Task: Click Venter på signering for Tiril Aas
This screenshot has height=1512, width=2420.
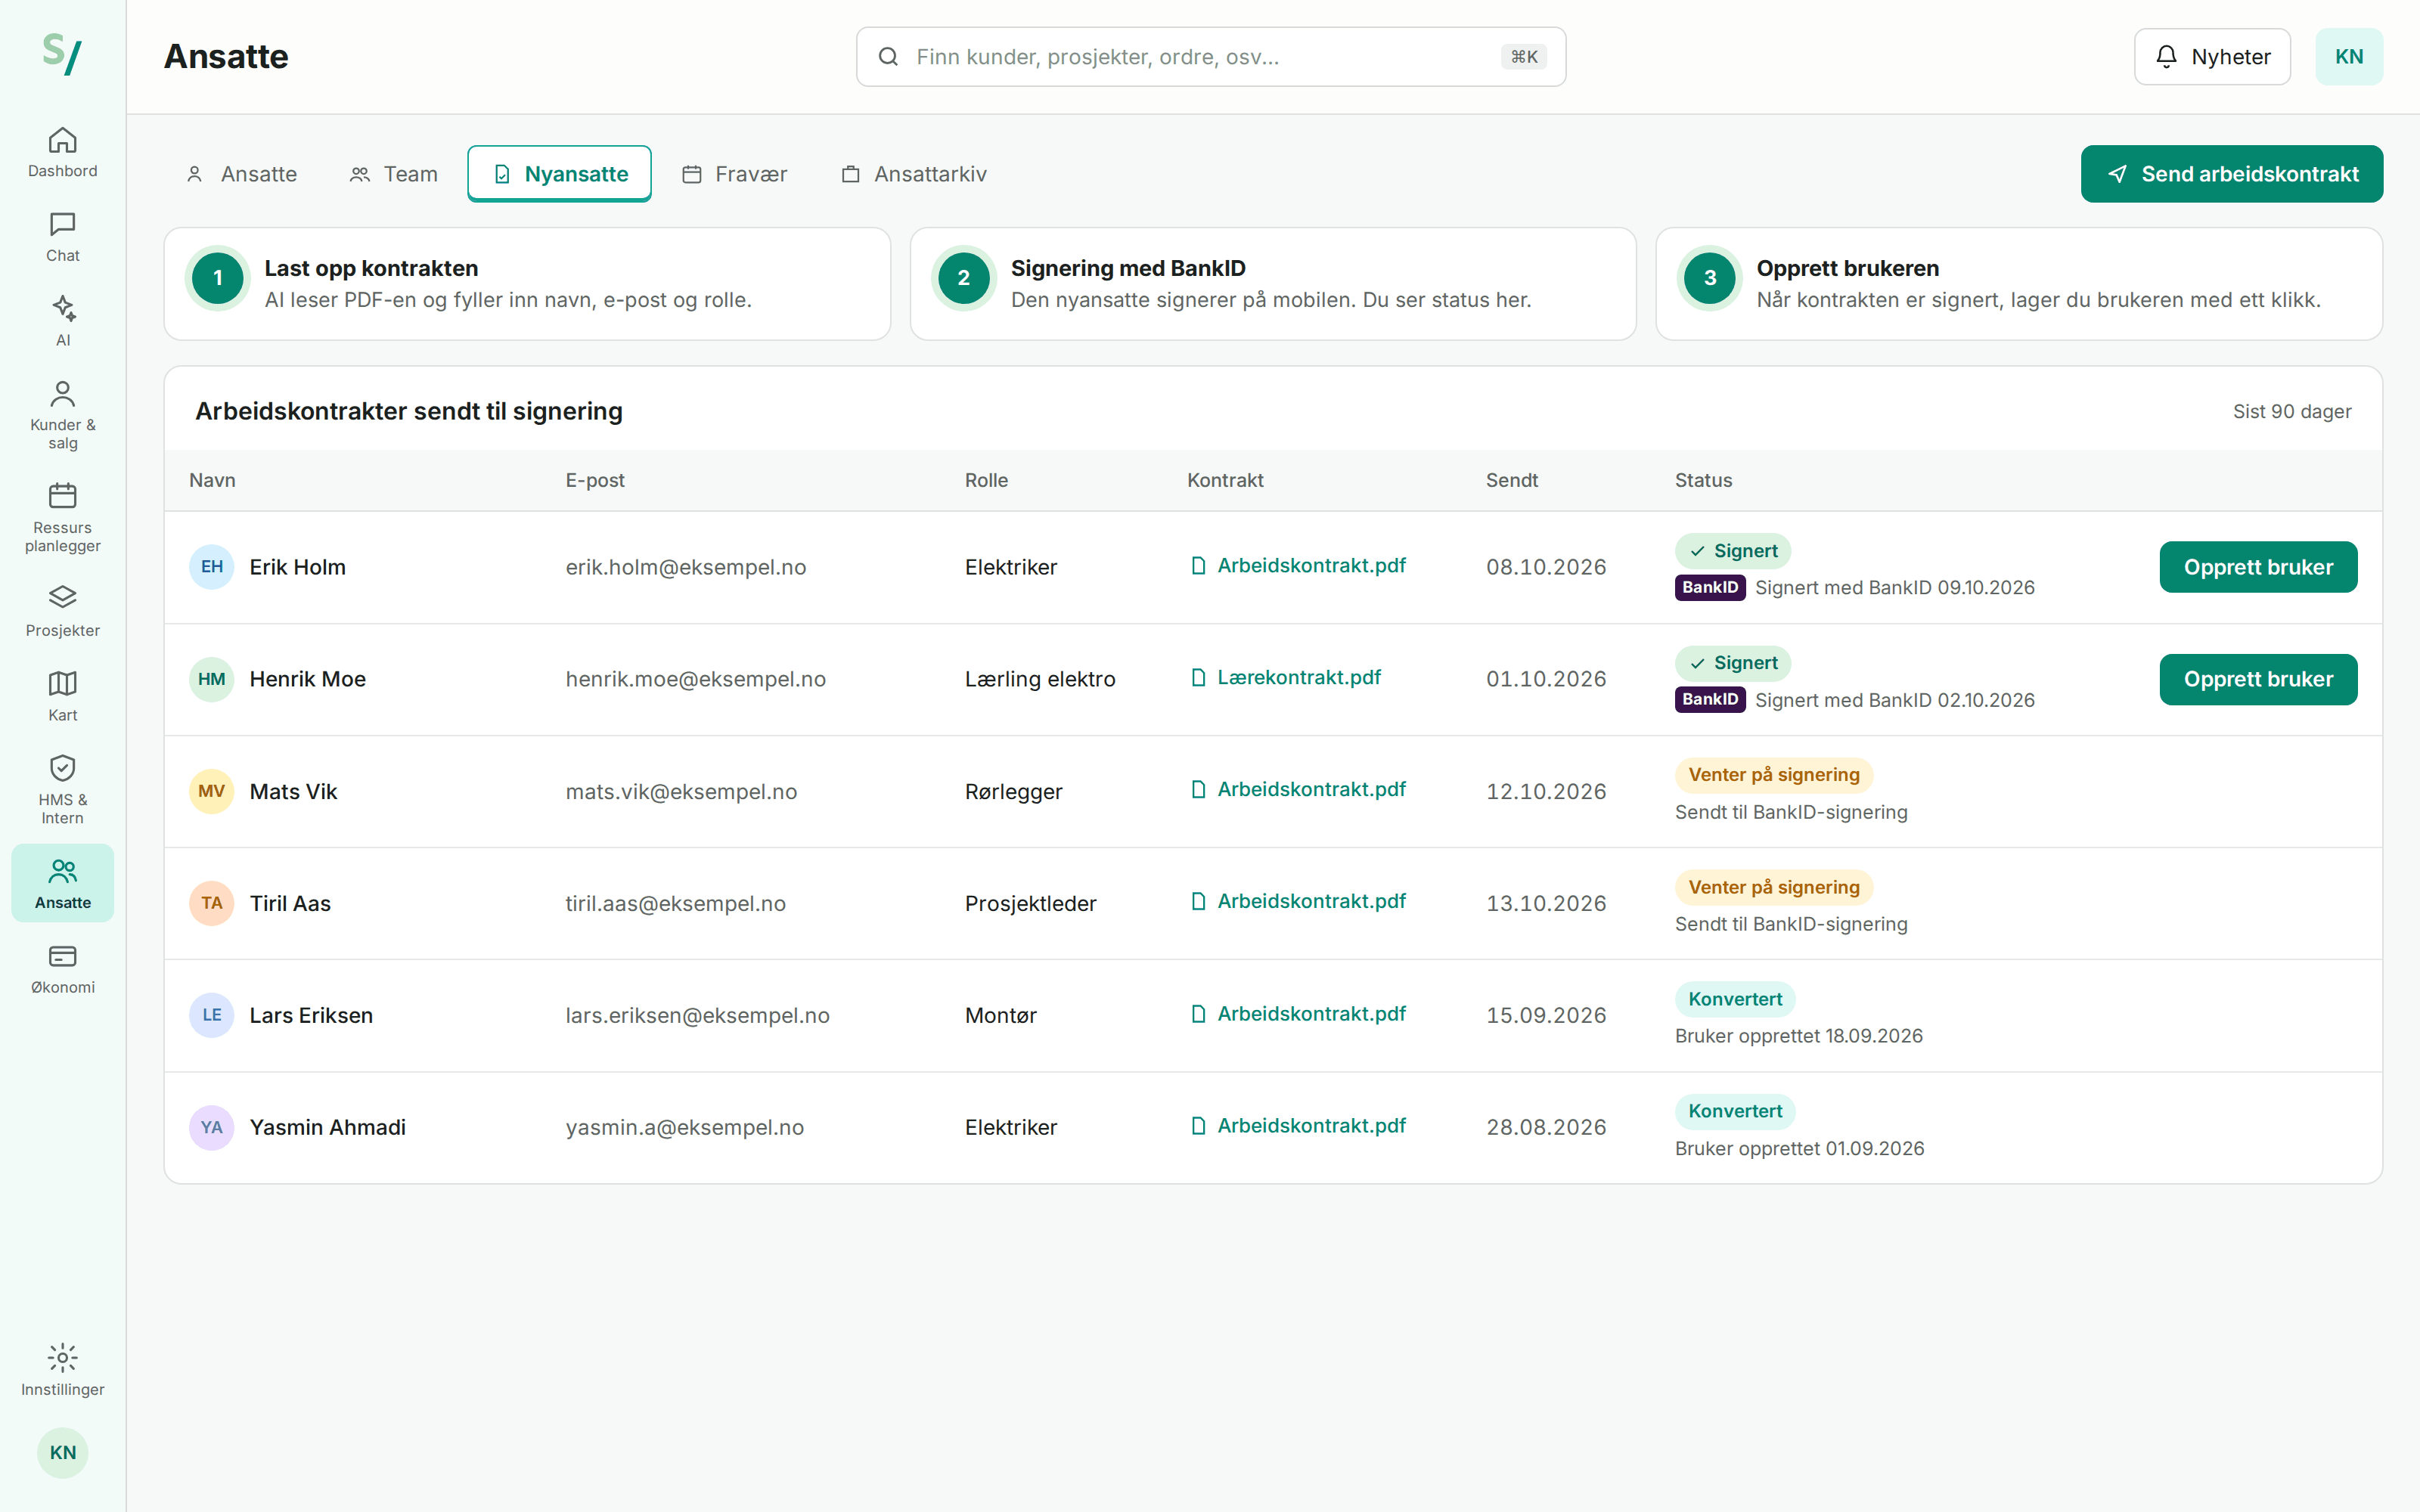Action: click(1773, 887)
